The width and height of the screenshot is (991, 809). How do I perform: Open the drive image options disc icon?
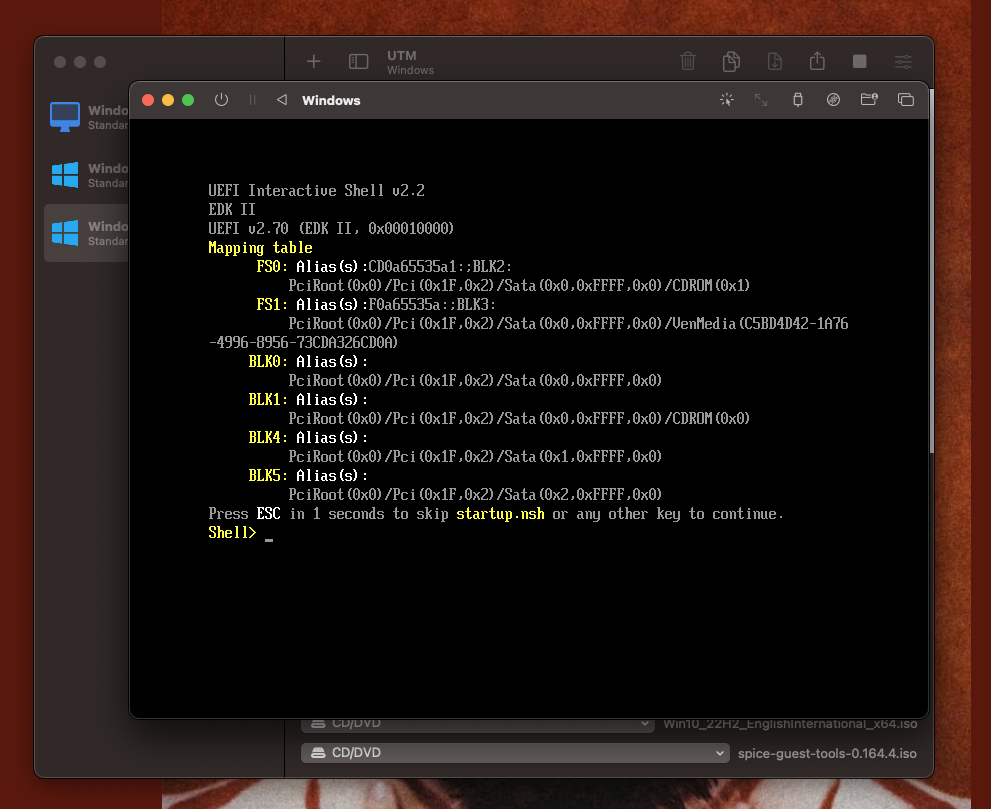tap(833, 100)
